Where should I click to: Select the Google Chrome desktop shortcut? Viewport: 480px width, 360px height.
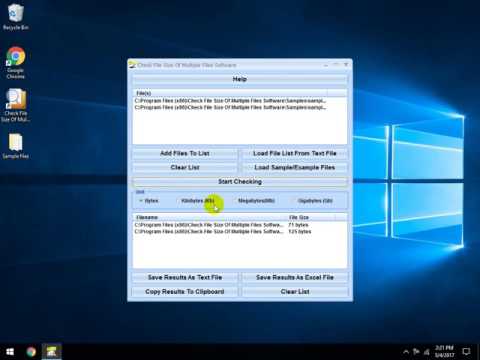(15, 63)
